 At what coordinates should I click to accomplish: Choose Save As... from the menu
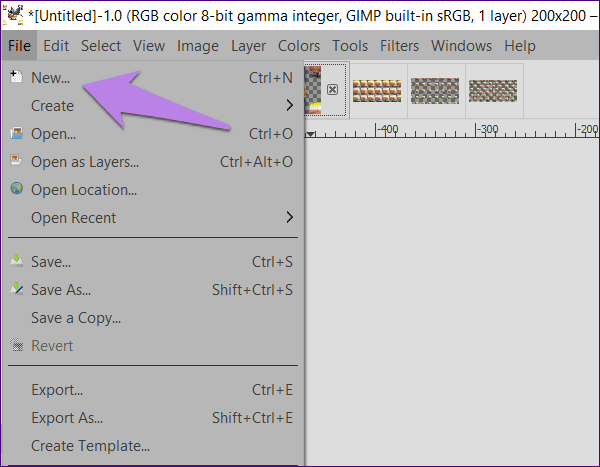tap(152, 290)
